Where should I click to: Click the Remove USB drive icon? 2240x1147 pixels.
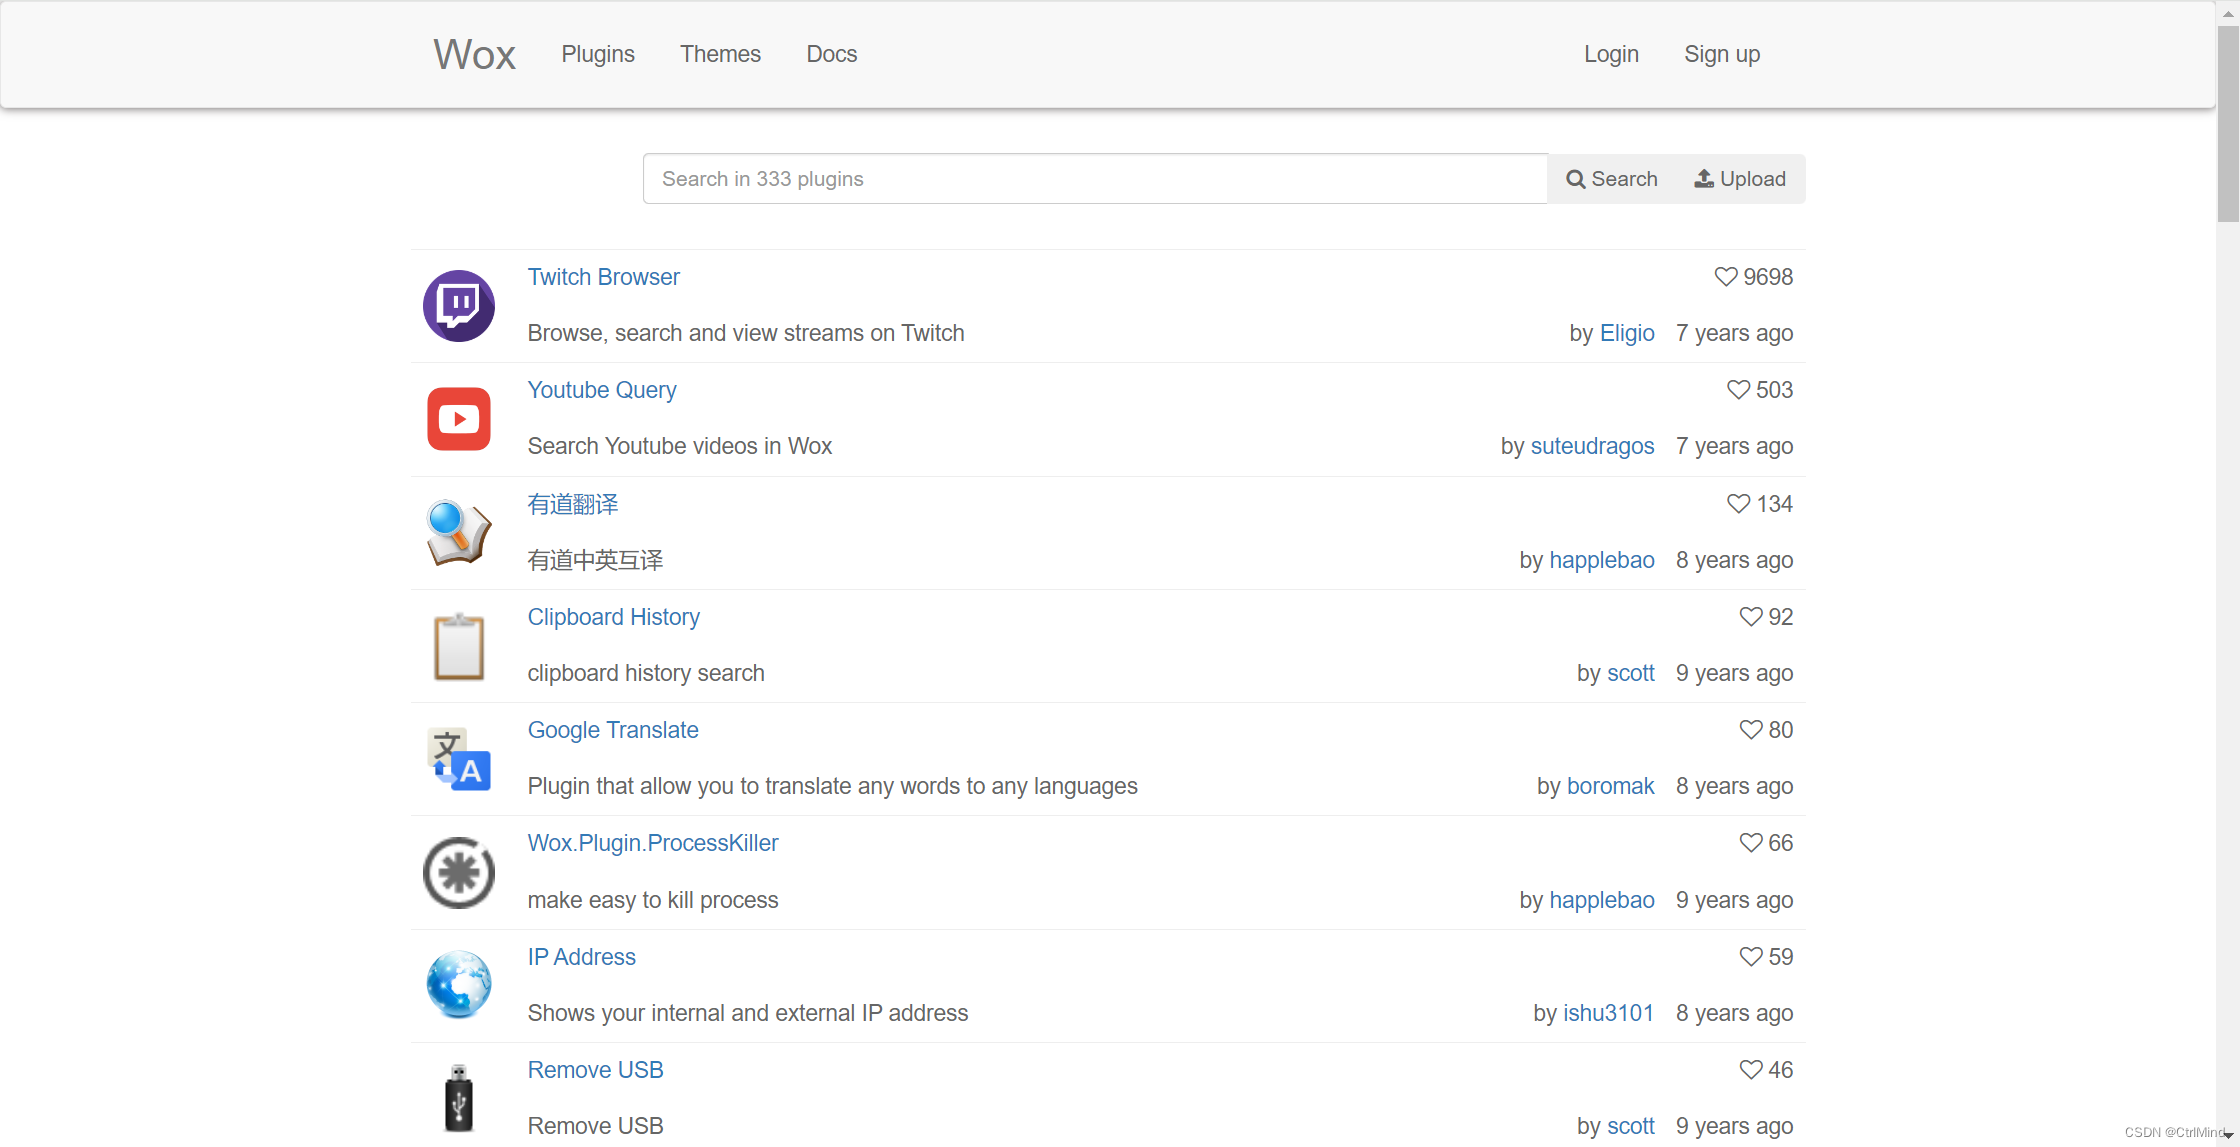[x=458, y=1098]
